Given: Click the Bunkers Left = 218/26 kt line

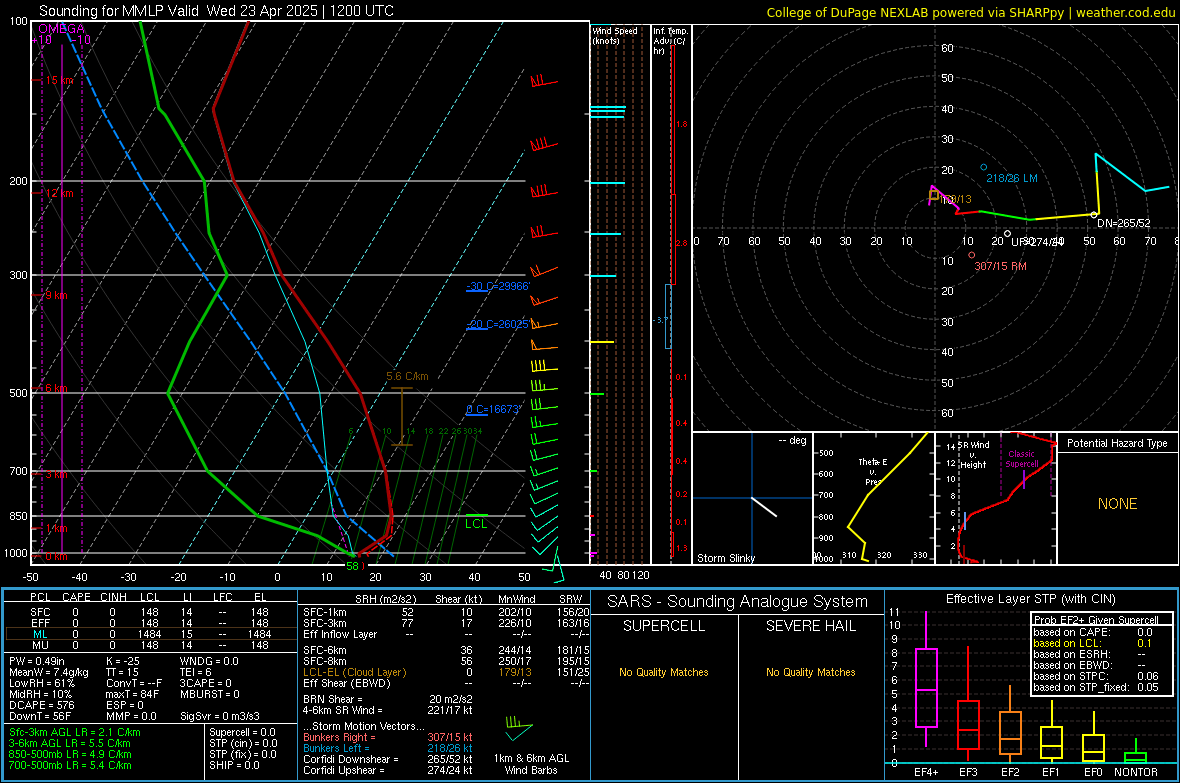Looking at the screenshot, I should [x=388, y=748].
